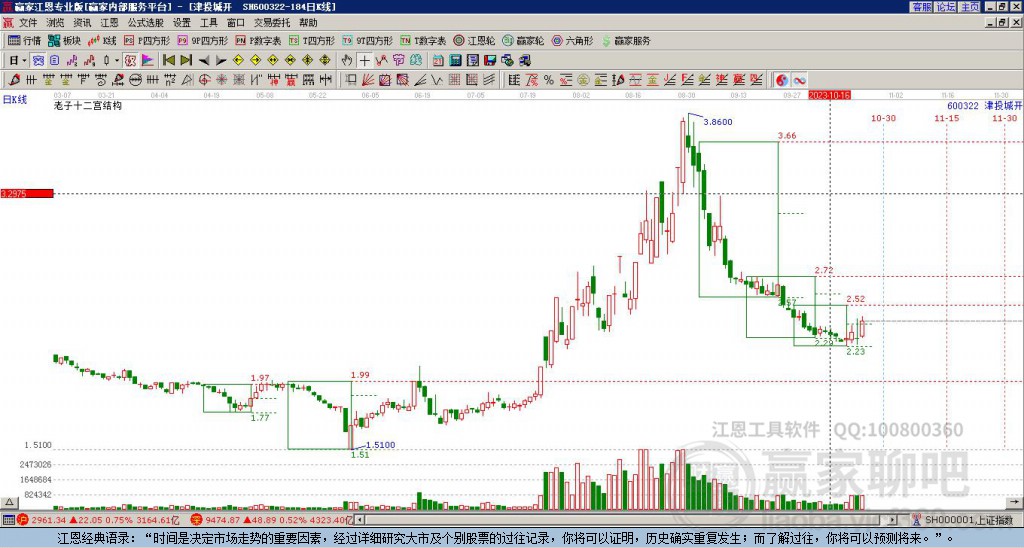
Task: Open 赢家服务 from the toolbar
Action: tap(626, 40)
